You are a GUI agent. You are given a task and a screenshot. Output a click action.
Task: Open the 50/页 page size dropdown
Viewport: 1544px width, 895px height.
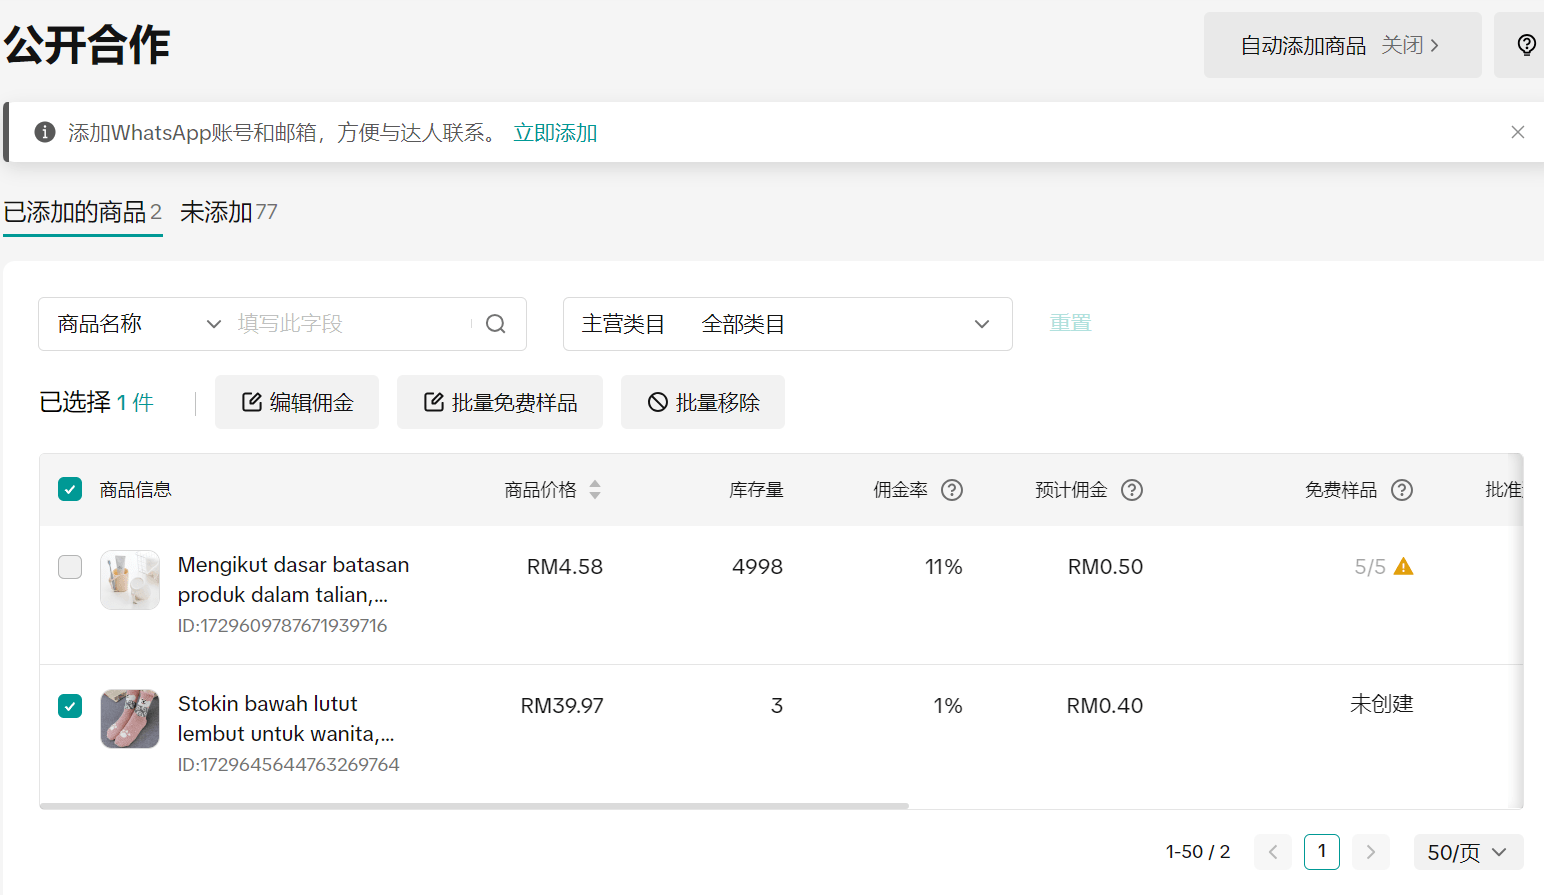1467,852
